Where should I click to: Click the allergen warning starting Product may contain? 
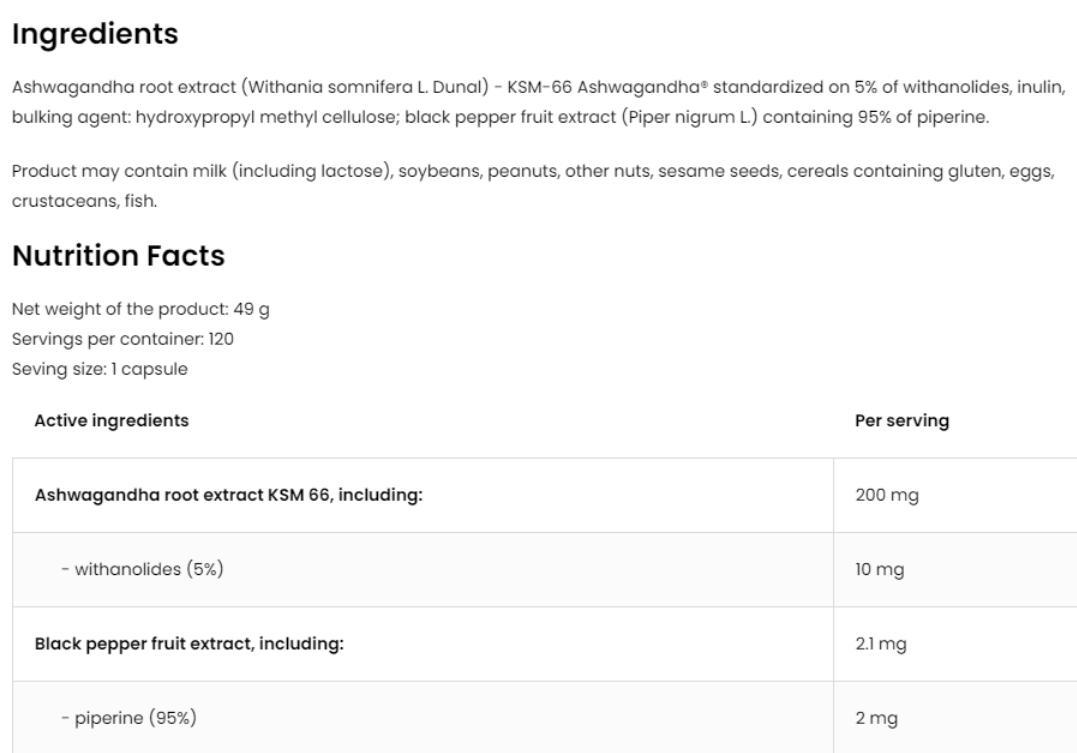pyautogui.click(x=533, y=186)
